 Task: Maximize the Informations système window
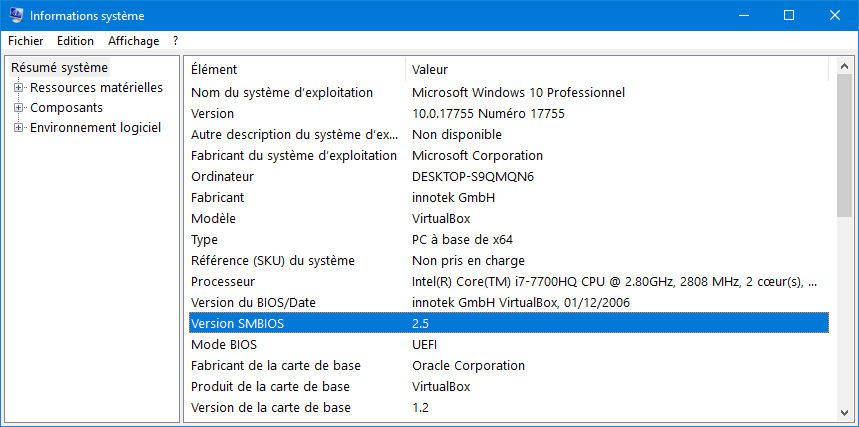pos(789,15)
